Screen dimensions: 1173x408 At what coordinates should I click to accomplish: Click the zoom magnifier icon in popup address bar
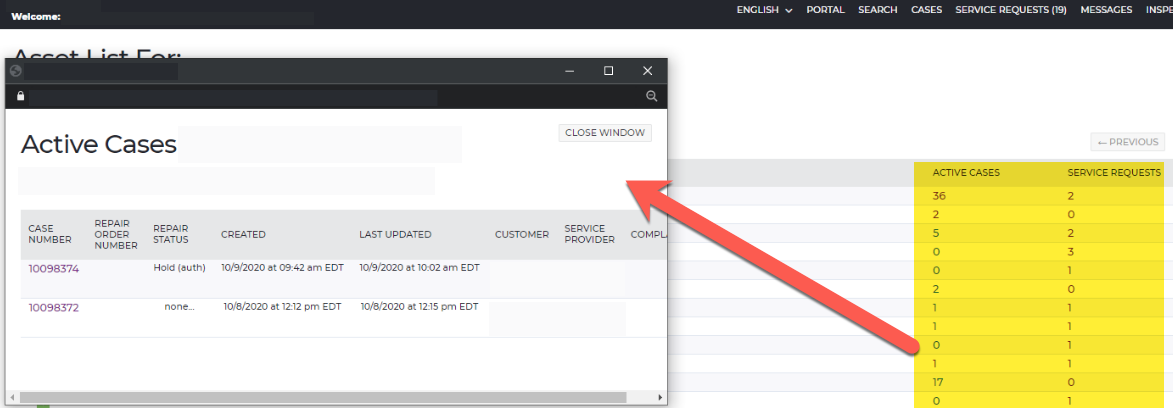tap(652, 96)
